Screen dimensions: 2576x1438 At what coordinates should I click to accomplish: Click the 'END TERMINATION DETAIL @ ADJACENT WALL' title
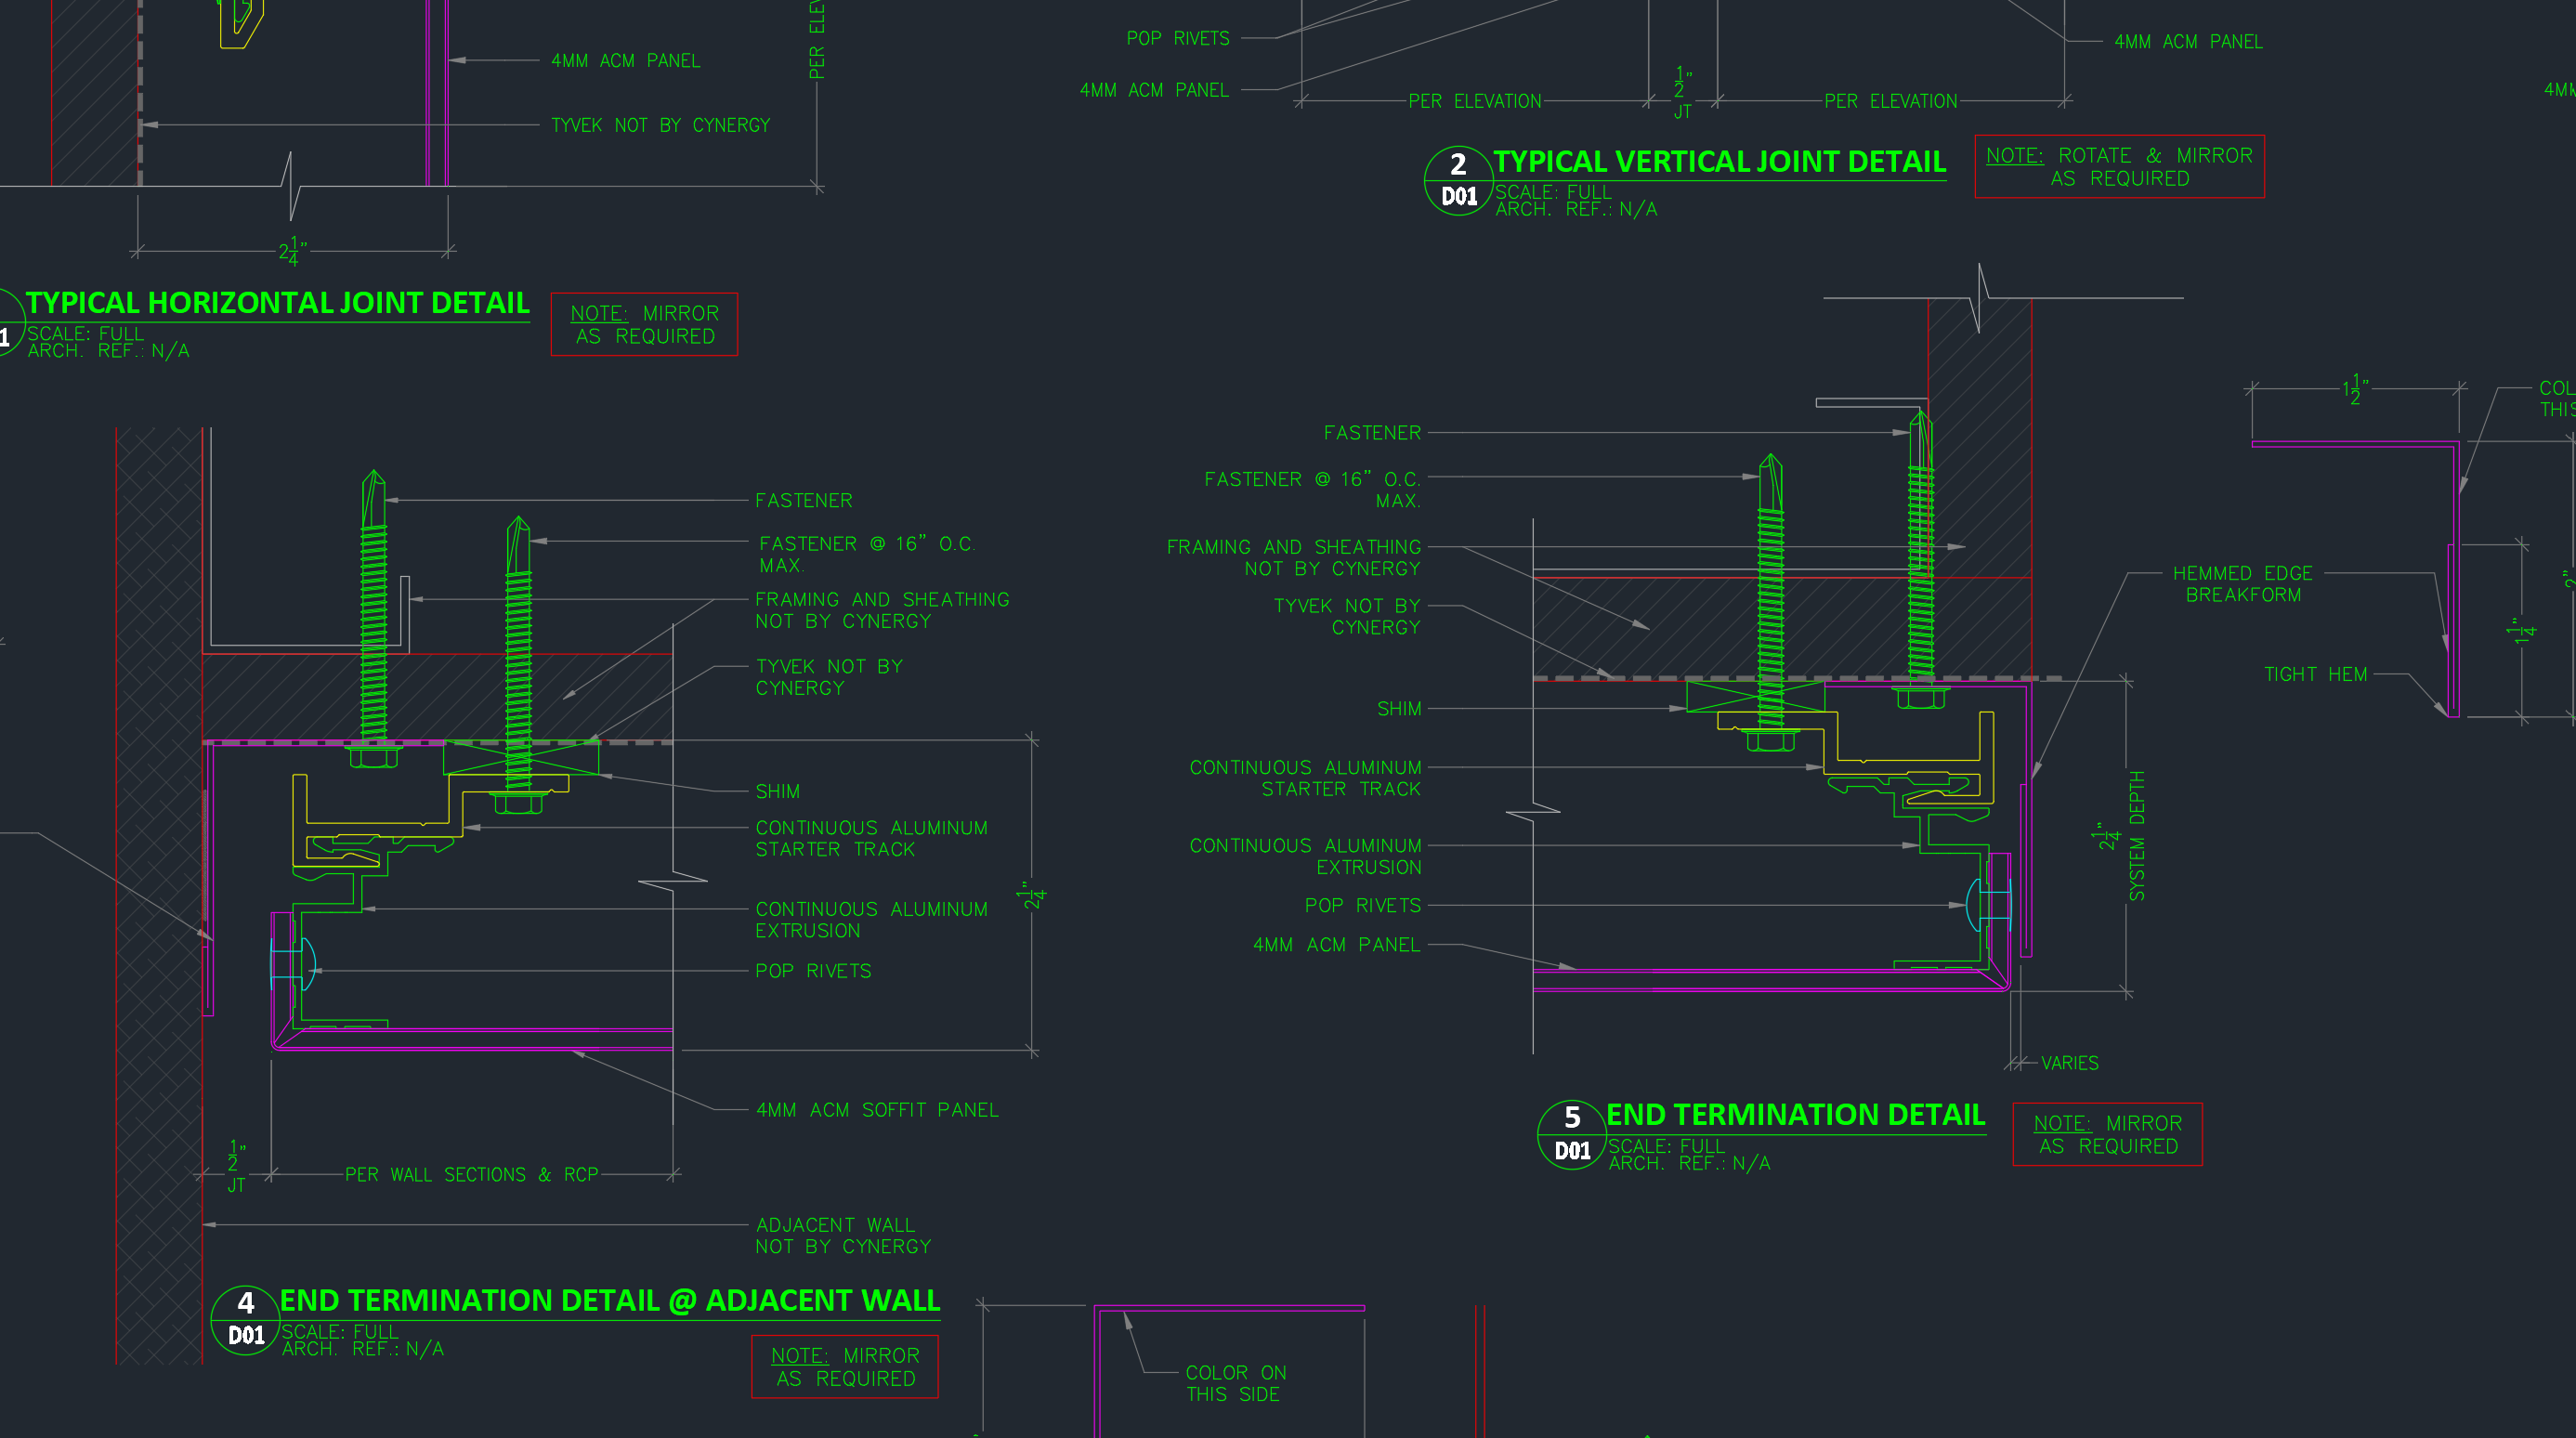pos(609,1300)
